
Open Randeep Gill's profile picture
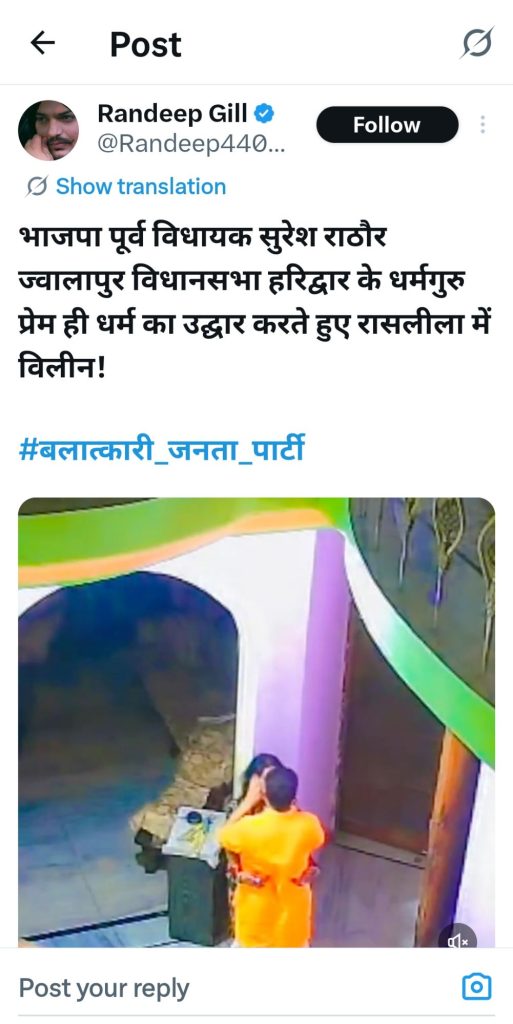click(x=48, y=130)
